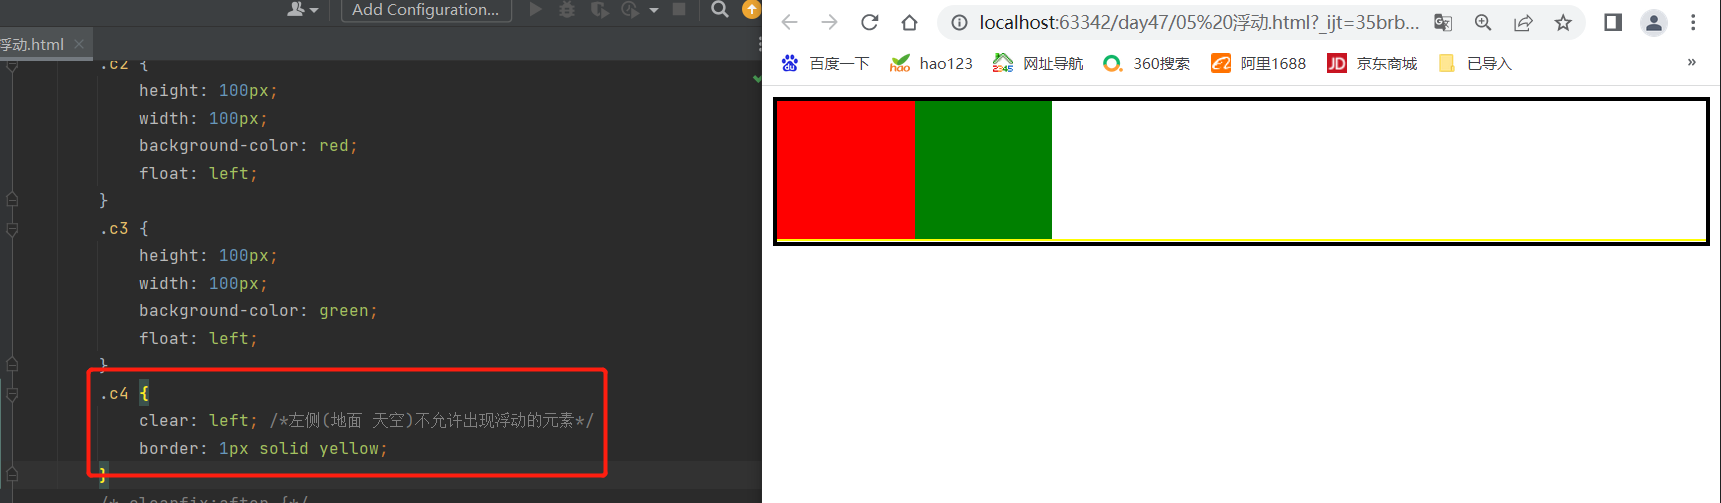Open 网址导航 bookmark
Viewport: 1721px width, 503px height.
pyautogui.click(x=1038, y=63)
